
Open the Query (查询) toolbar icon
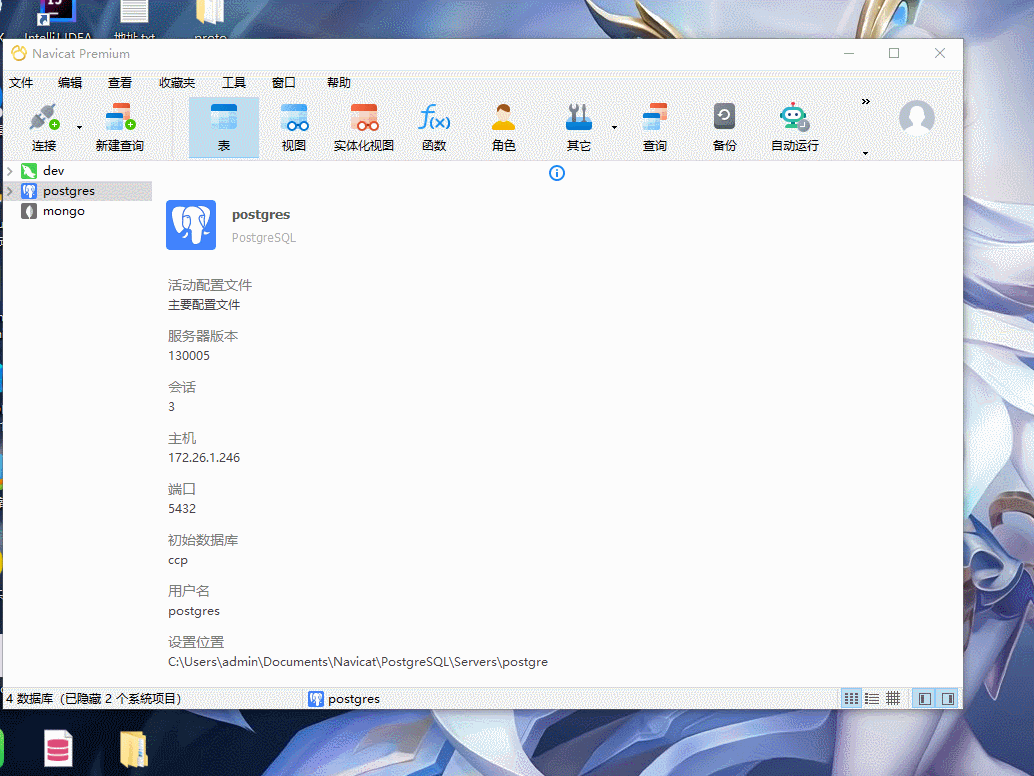pyautogui.click(x=654, y=127)
